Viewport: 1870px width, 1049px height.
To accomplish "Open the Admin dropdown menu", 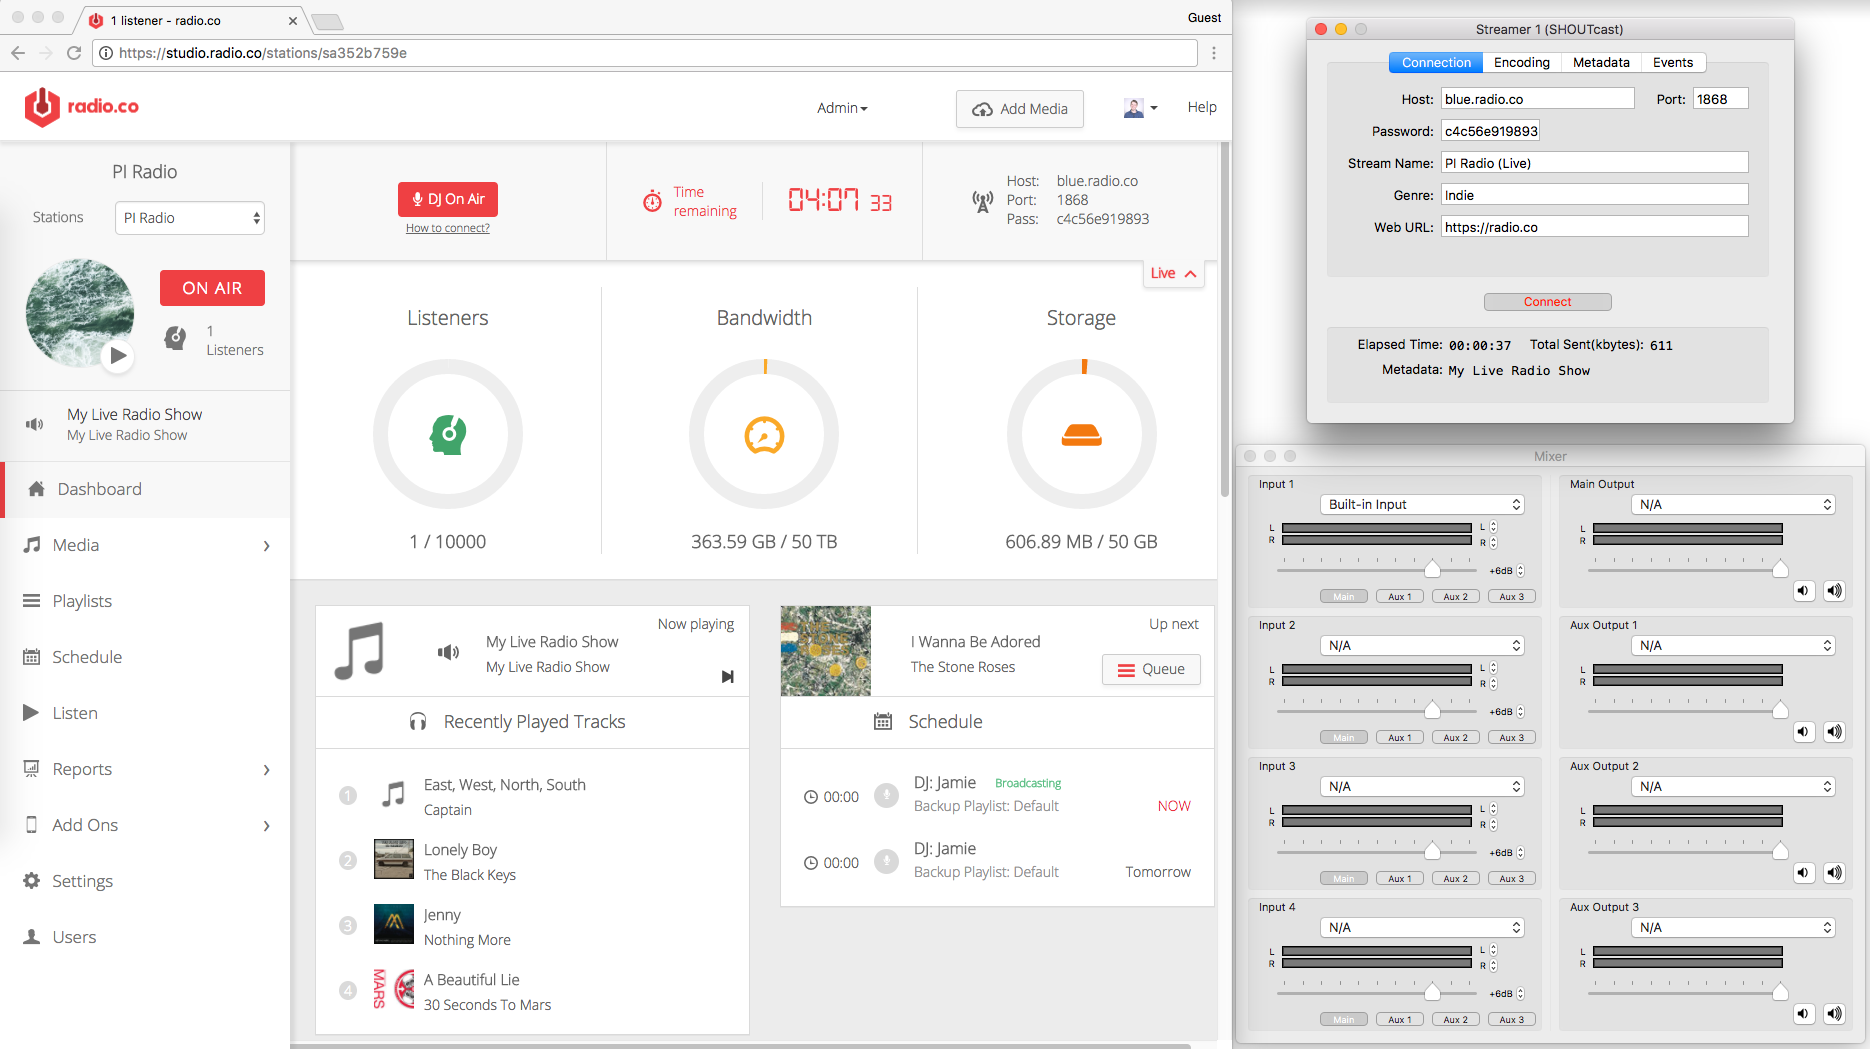I will coord(842,108).
